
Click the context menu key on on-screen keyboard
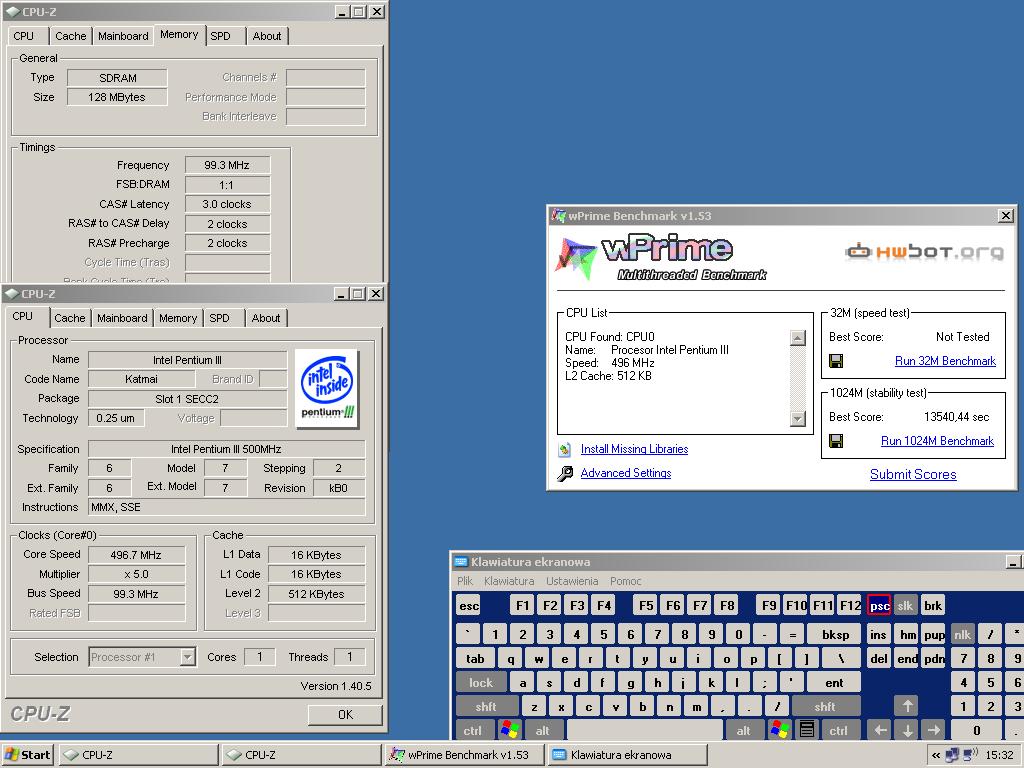click(807, 729)
